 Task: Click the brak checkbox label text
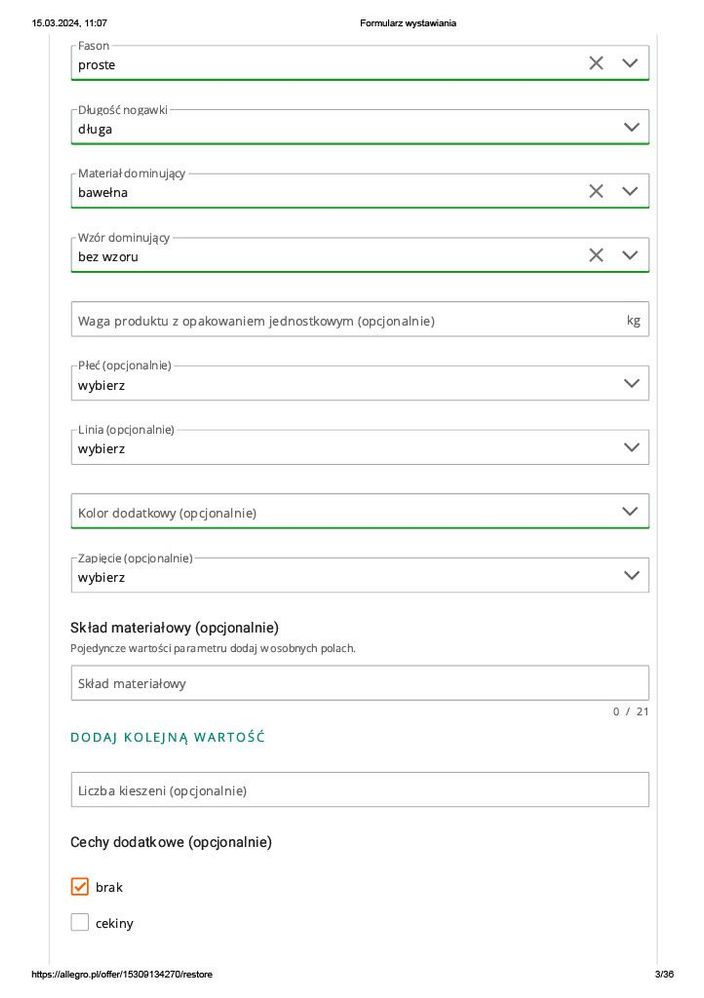pyautogui.click(x=109, y=887)
